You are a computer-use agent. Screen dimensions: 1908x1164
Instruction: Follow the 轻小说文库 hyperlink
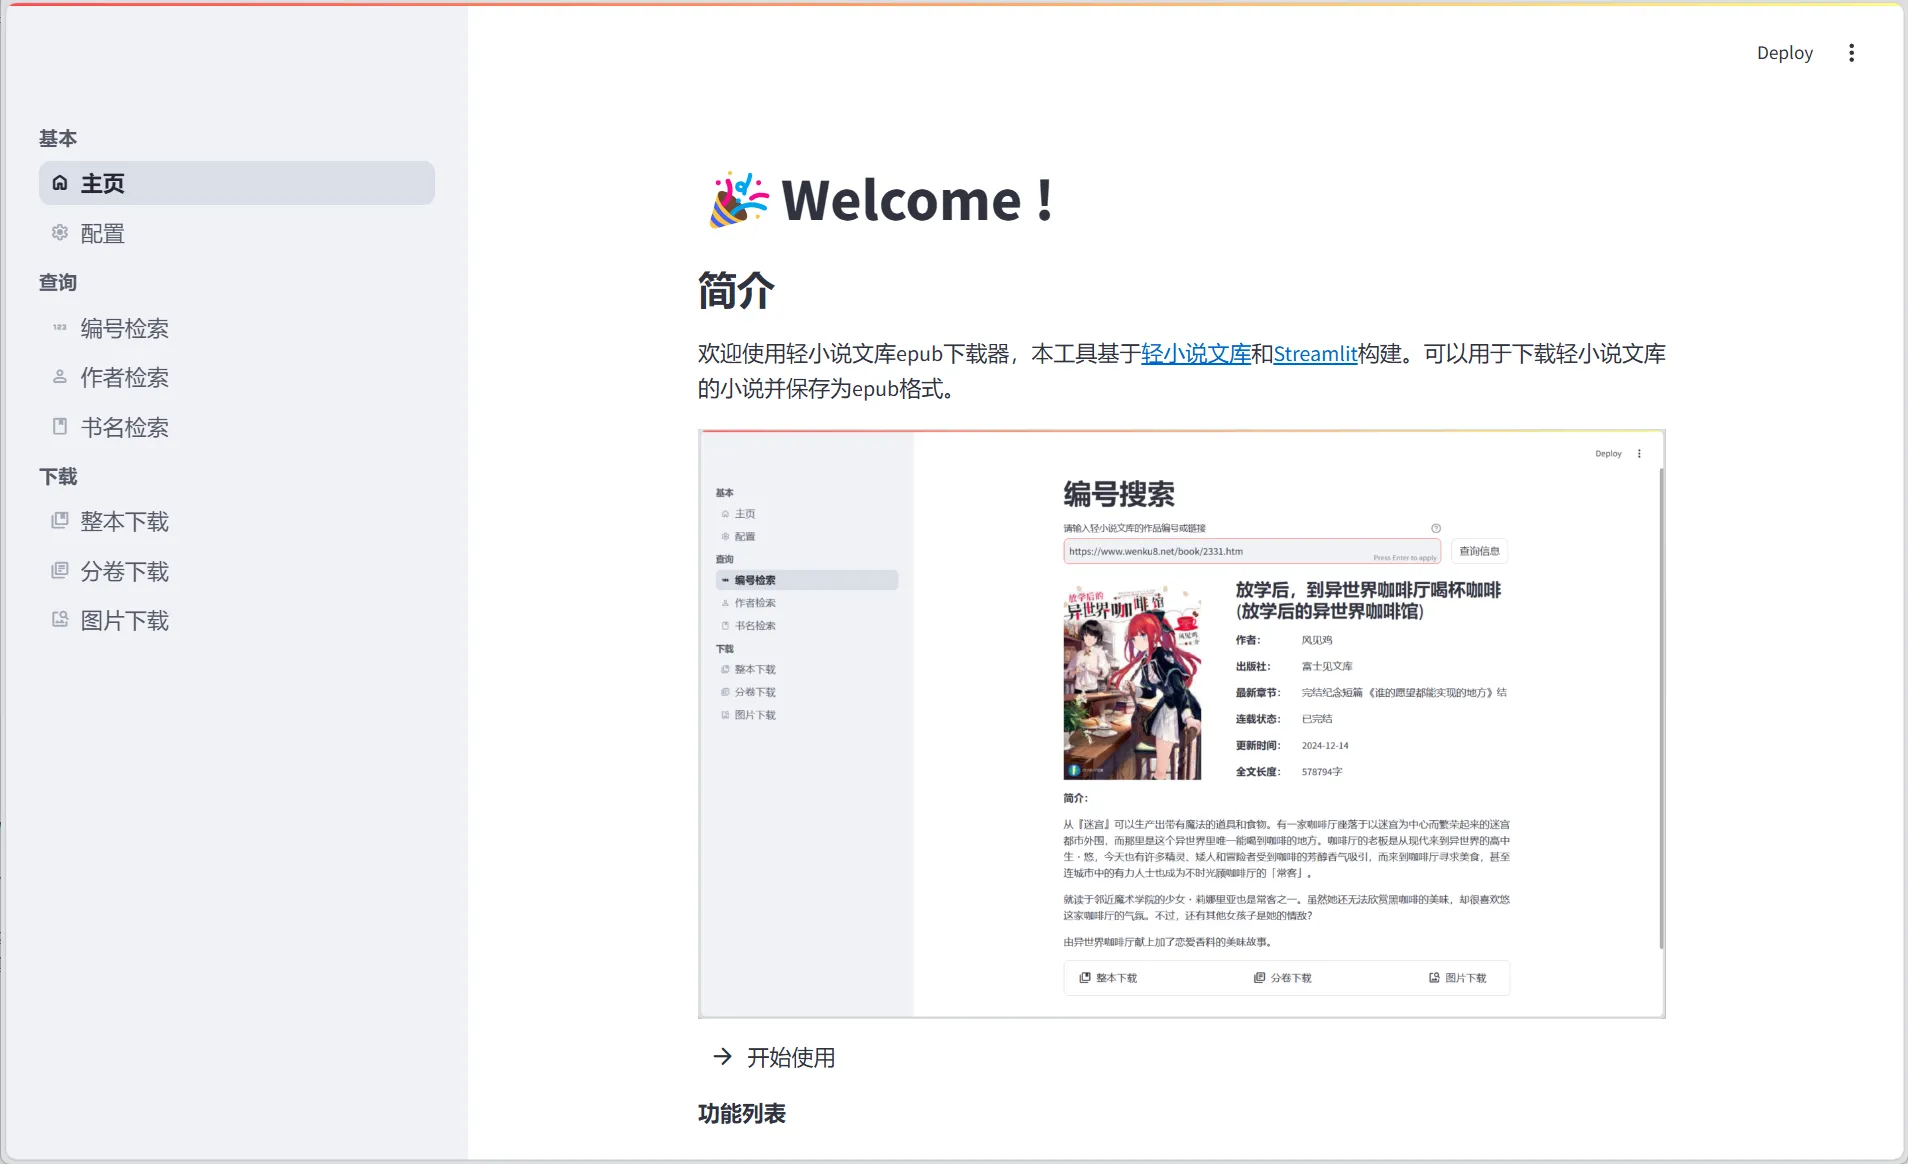pos(1196,354)
